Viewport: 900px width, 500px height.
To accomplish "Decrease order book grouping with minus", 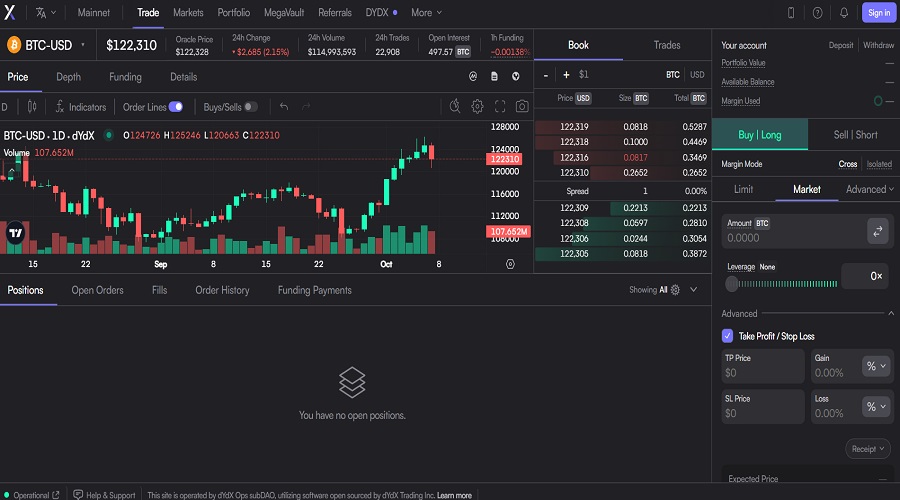I will 546,75.
